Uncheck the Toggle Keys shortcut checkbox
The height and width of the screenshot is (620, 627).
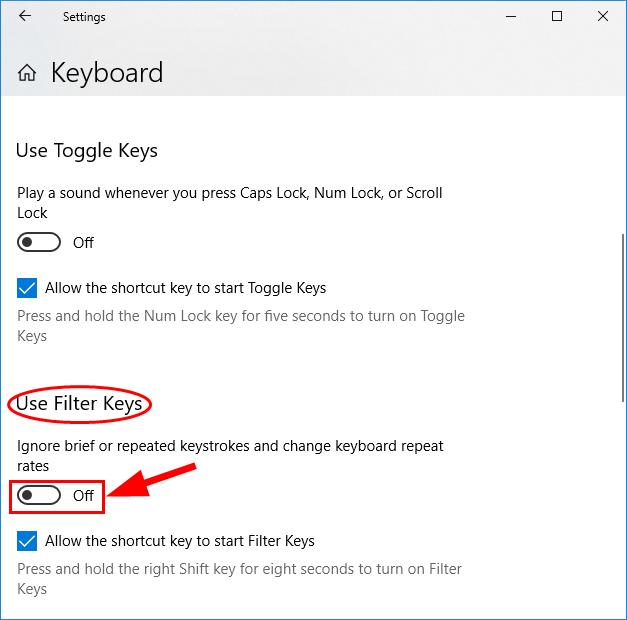tap(27, 288)
